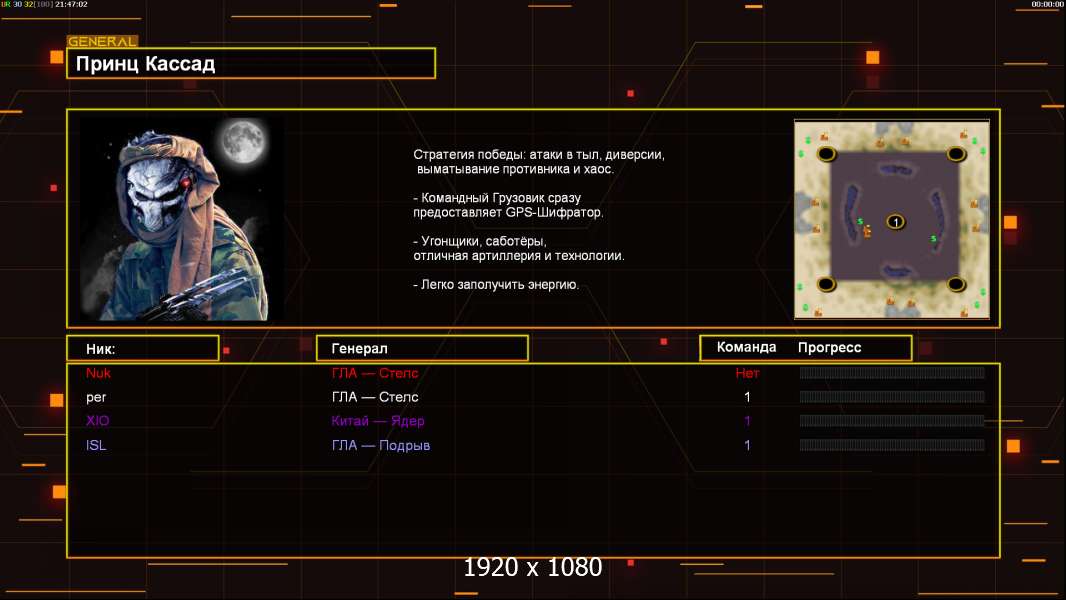The width and height of the screenshot is (1066, 600).
Task: Select start position 1 marker on minimap
Action: coord(895,222)
